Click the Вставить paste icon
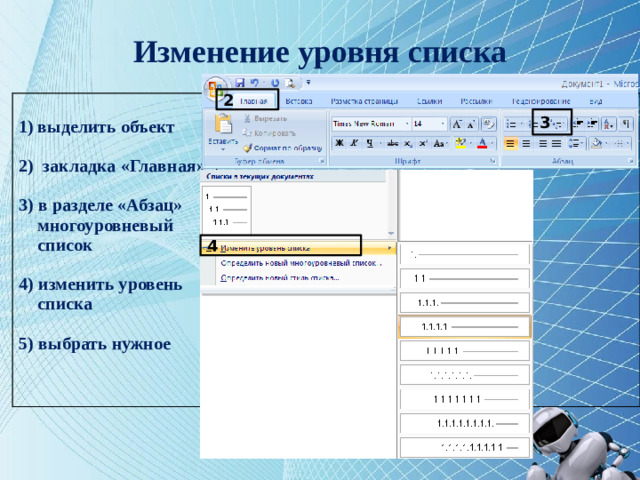 tap(223, 124)
